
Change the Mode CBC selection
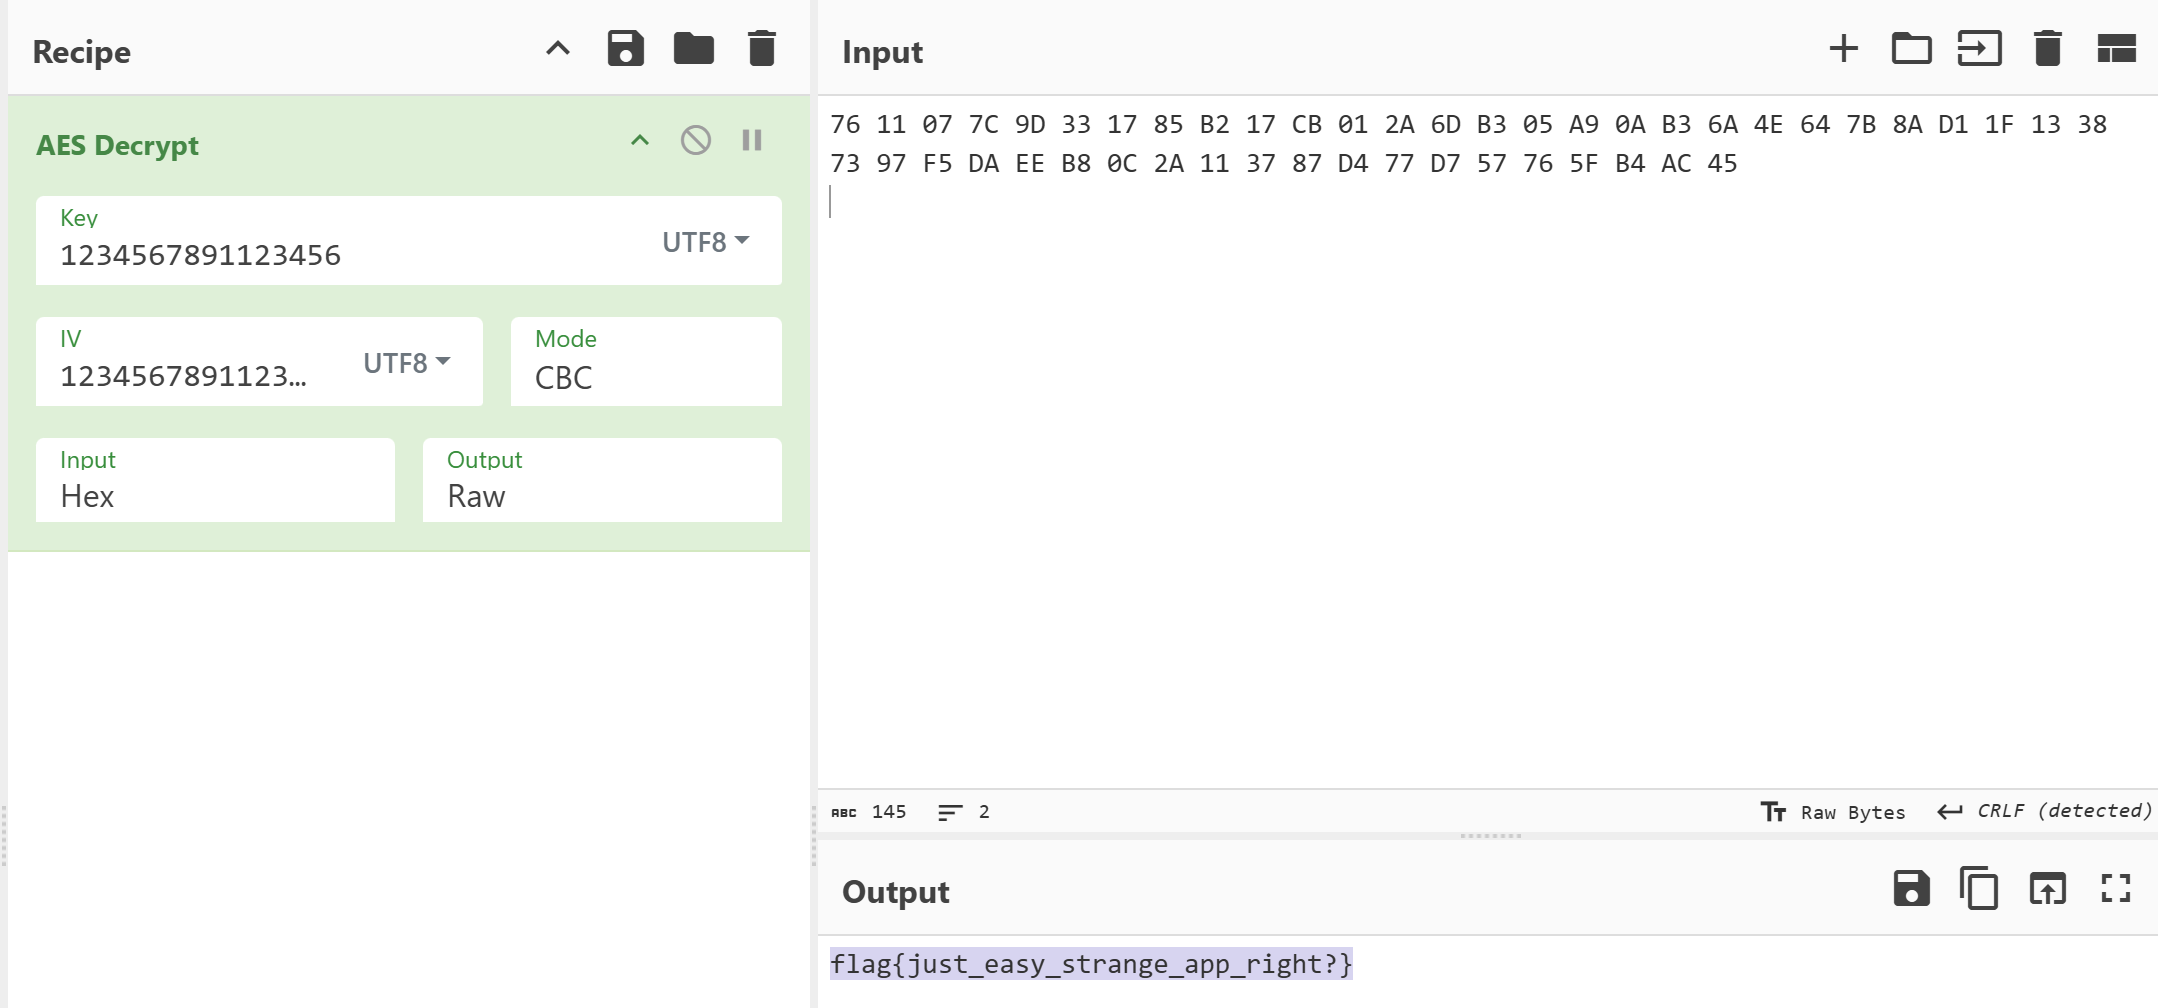tap(645, 377)
